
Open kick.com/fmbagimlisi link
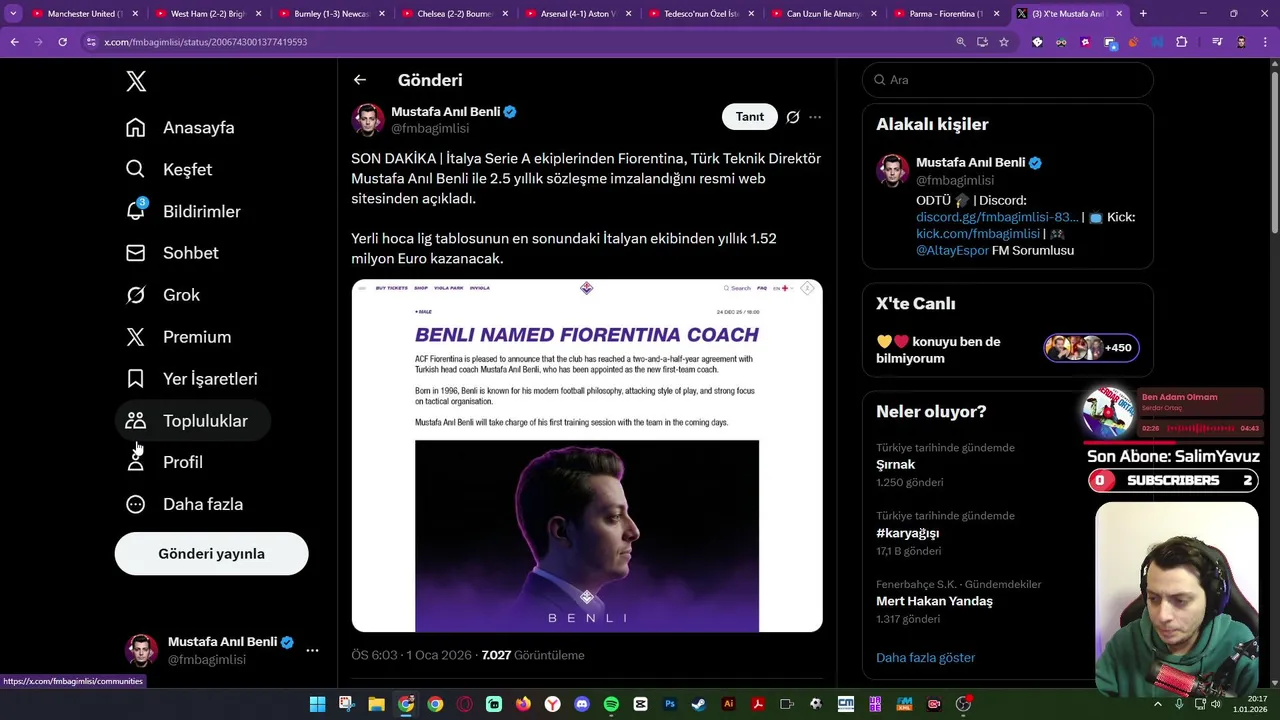(978, 234)
